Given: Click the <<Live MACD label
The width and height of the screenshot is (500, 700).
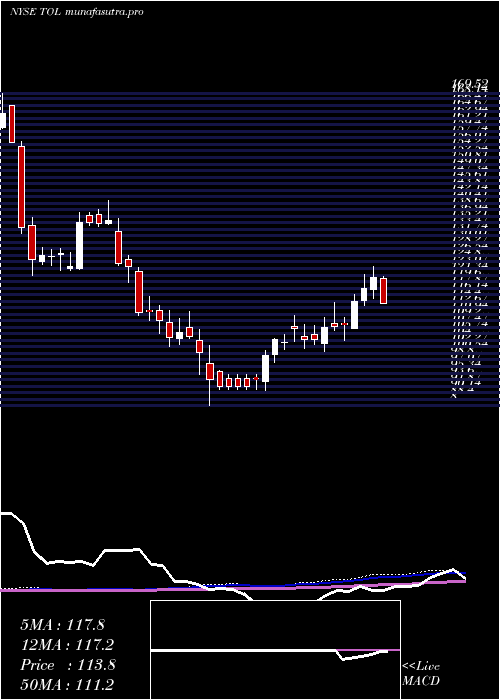Looking at the screenshot, I should [x=421, y=674].
